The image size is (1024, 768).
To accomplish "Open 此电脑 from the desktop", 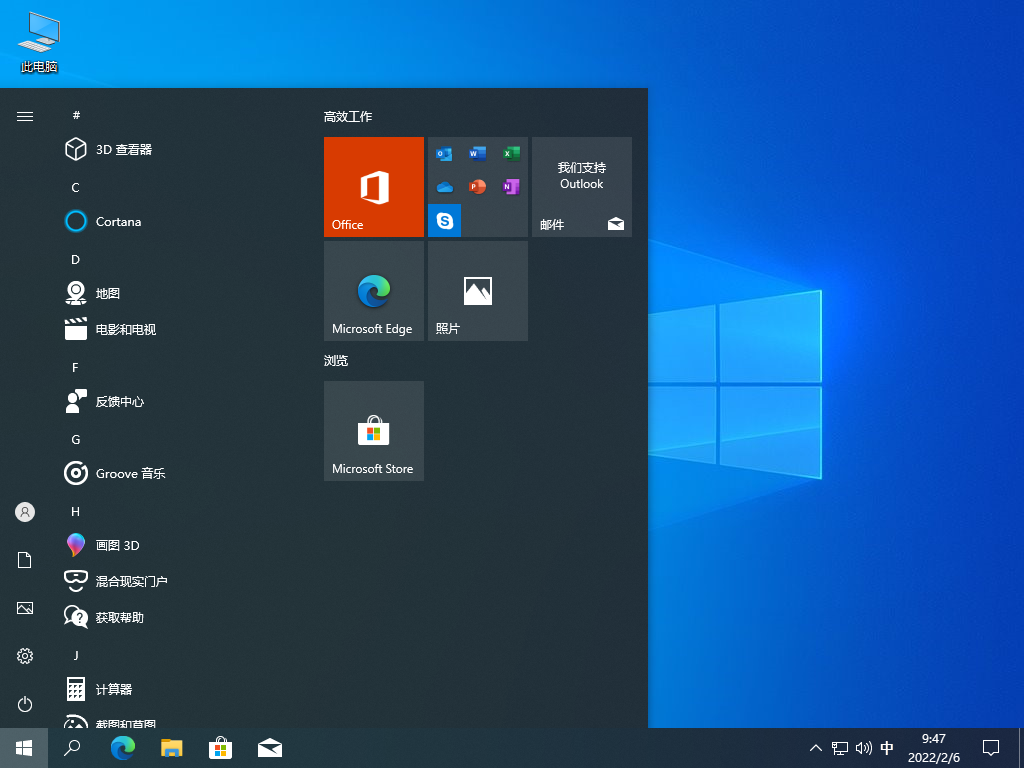I will pos(37,40).
